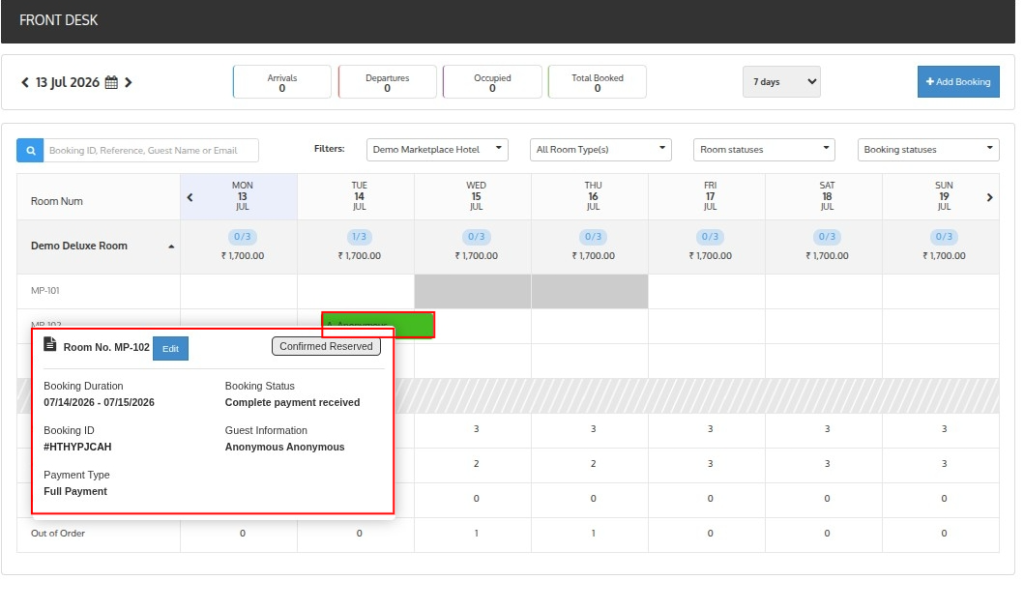Click the document icon beside Room No. MP-102
Image resolution: width=1024 pixels, height=609 pixels.
click(50, 344)
